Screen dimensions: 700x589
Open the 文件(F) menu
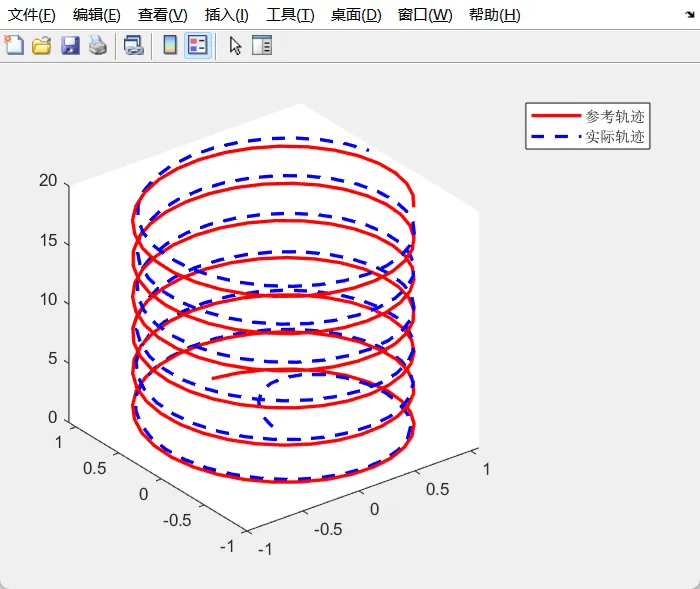tap(32, 15)
